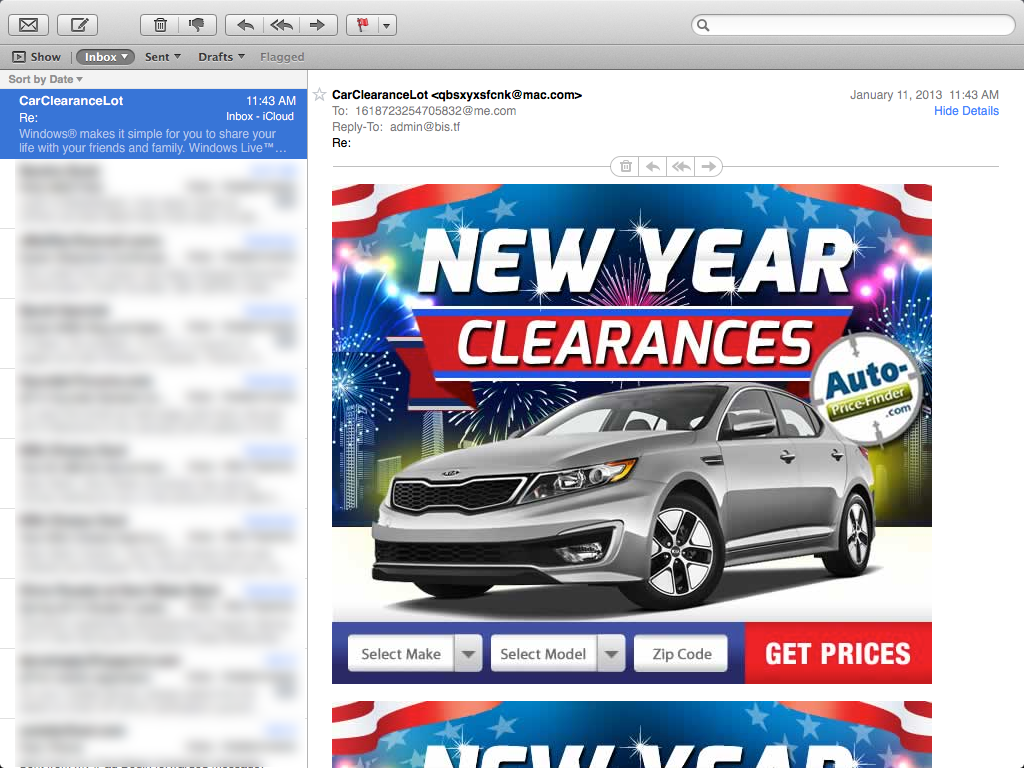The height and width of the screenshot is (768, 1024).
Task: Delete the message with the toolbar trash icon
Action: (159, 25)
